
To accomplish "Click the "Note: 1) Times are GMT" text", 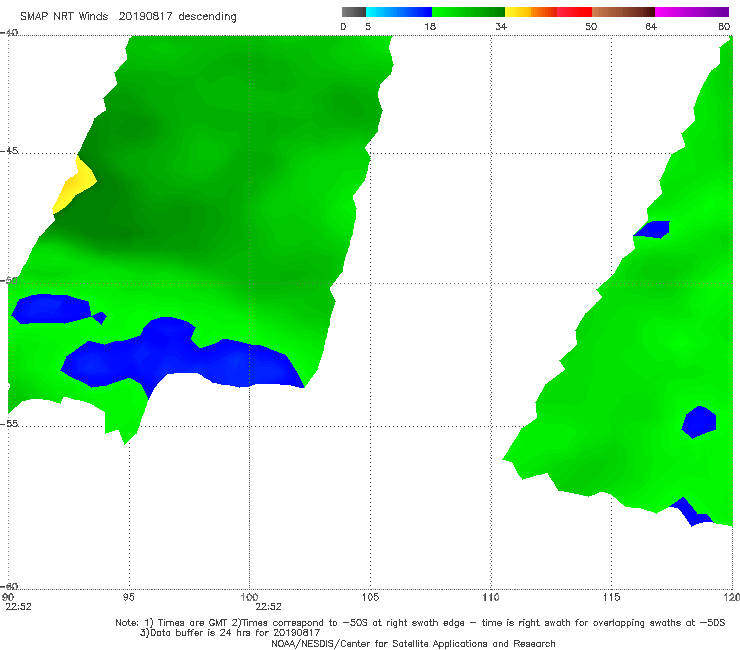I will pyautogui.click(x=172, y=623).
